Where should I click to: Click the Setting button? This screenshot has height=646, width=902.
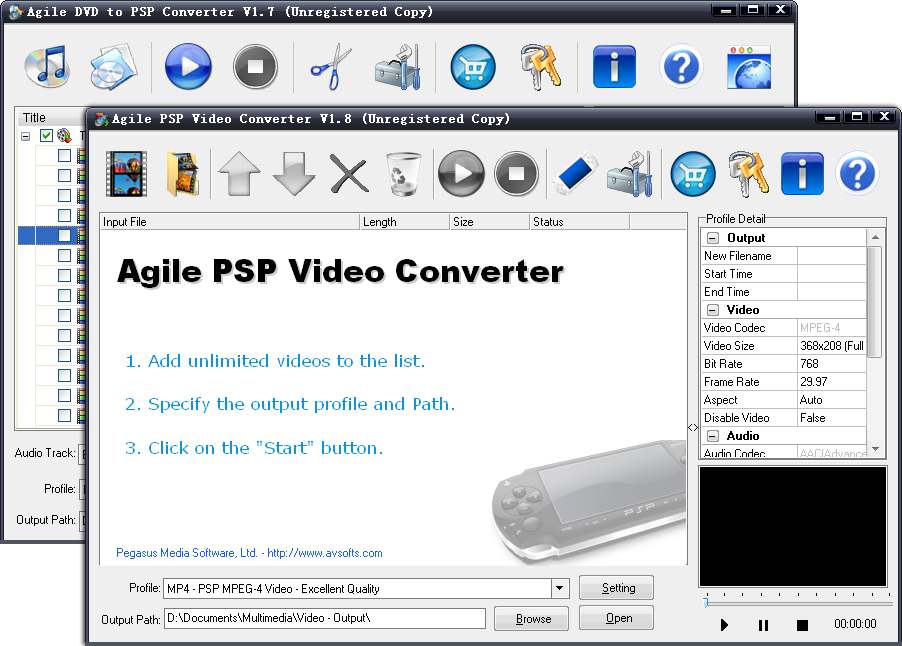coord(616,588)
